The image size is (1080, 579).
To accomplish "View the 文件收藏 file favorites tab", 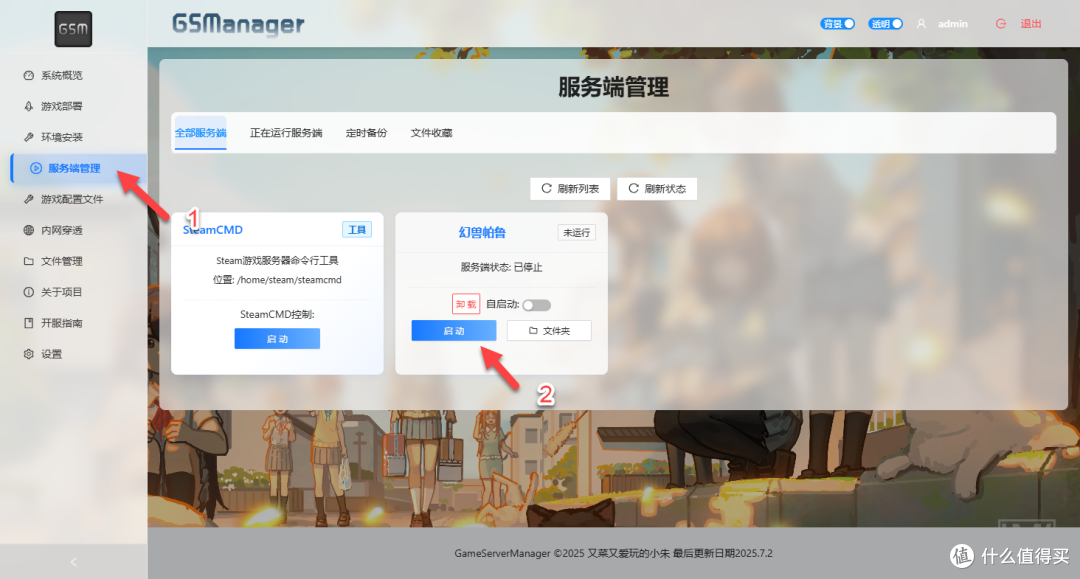I will click(x=430, y=131).
